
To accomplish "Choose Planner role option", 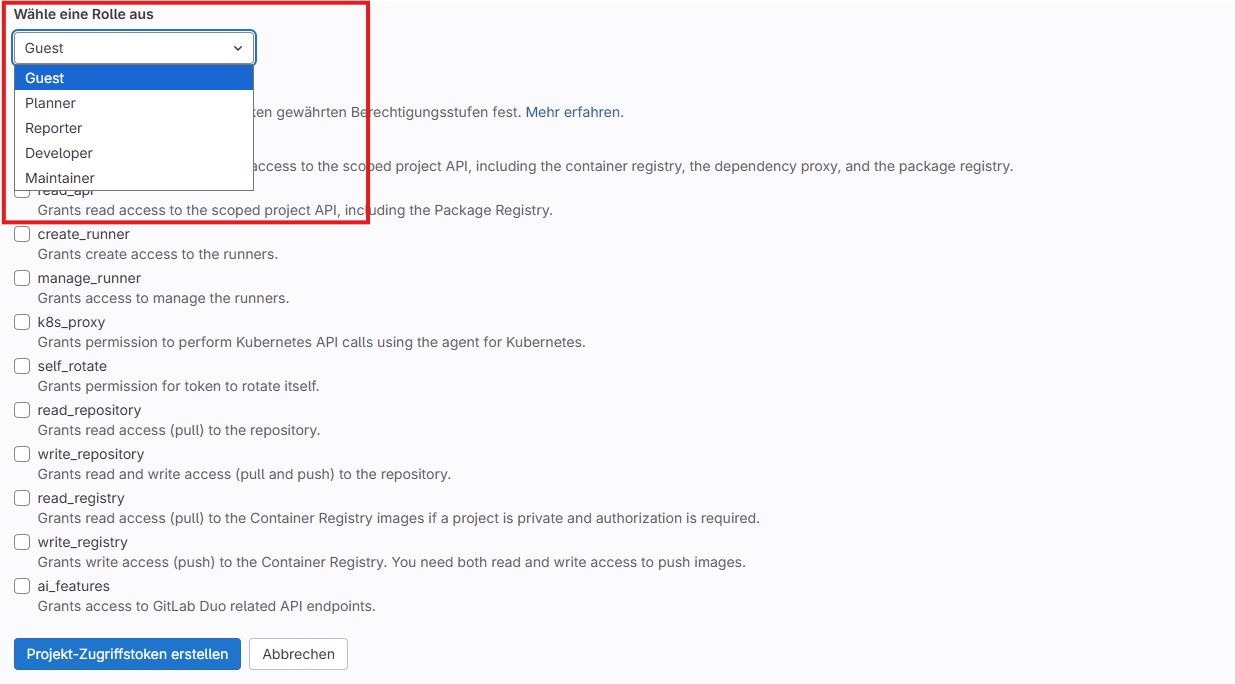I will click(134, 103).
